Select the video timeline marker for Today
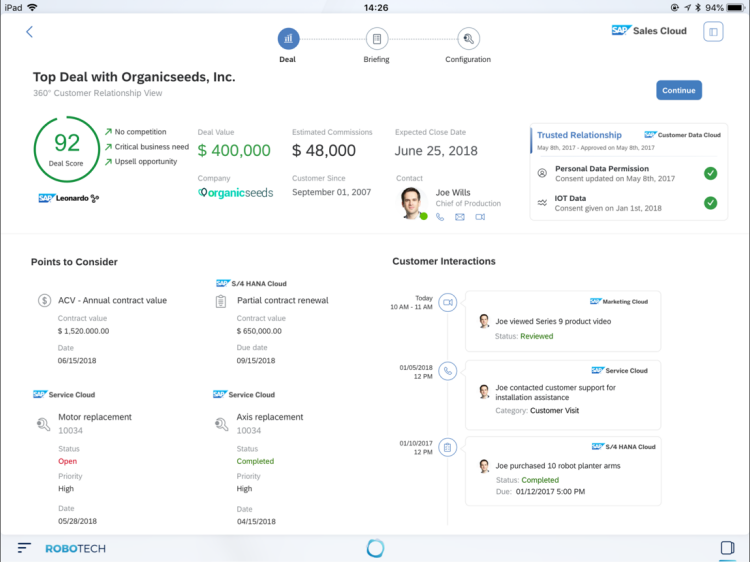This screenshot has height=562, width=750. coord(448,302)
